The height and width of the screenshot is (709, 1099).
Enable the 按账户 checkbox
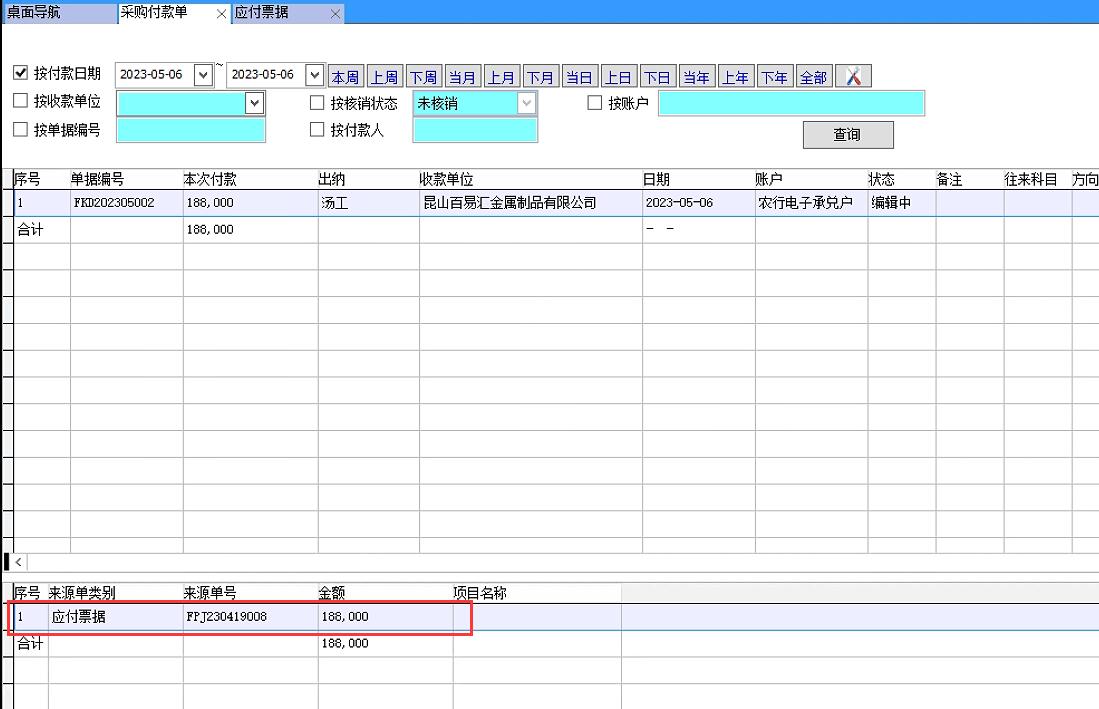click(595, 102)
